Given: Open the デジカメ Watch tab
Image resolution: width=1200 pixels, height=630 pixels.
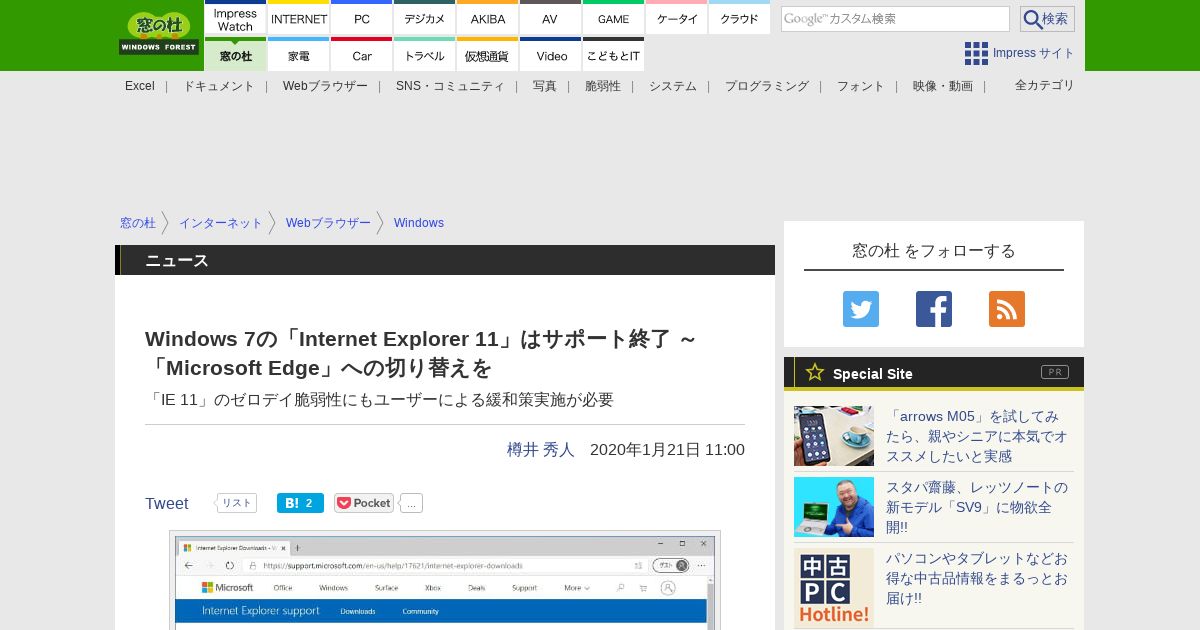Looking at the screenshot, I should [425, 19].
